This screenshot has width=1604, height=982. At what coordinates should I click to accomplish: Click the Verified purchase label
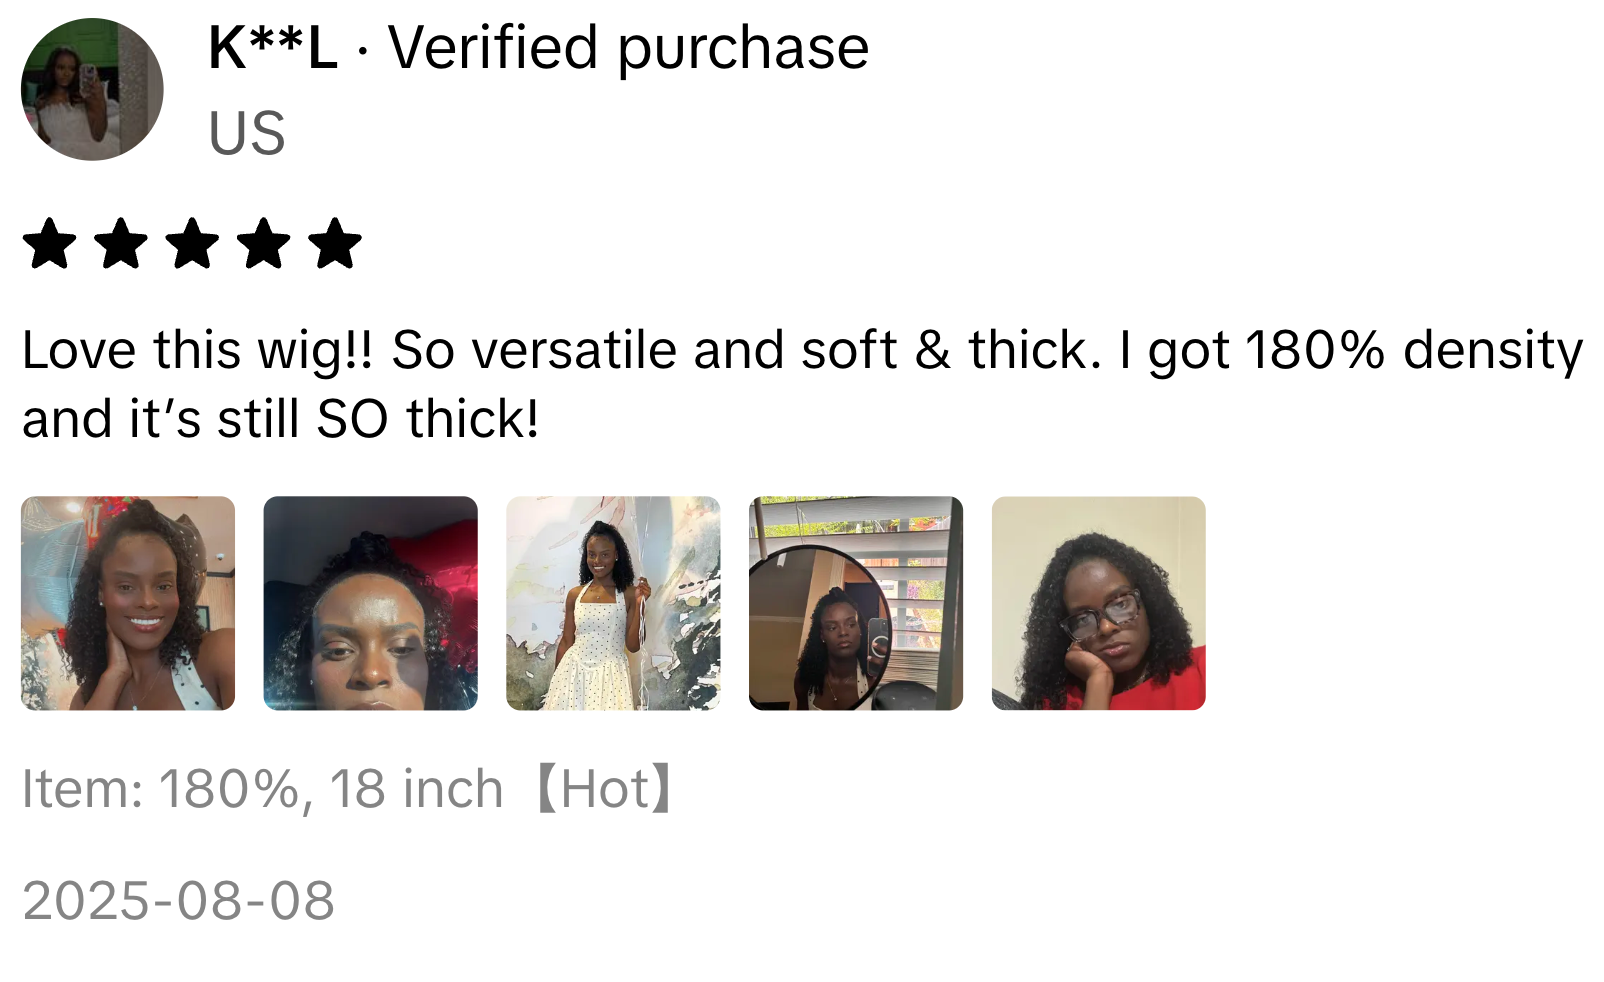click(628, 49)
